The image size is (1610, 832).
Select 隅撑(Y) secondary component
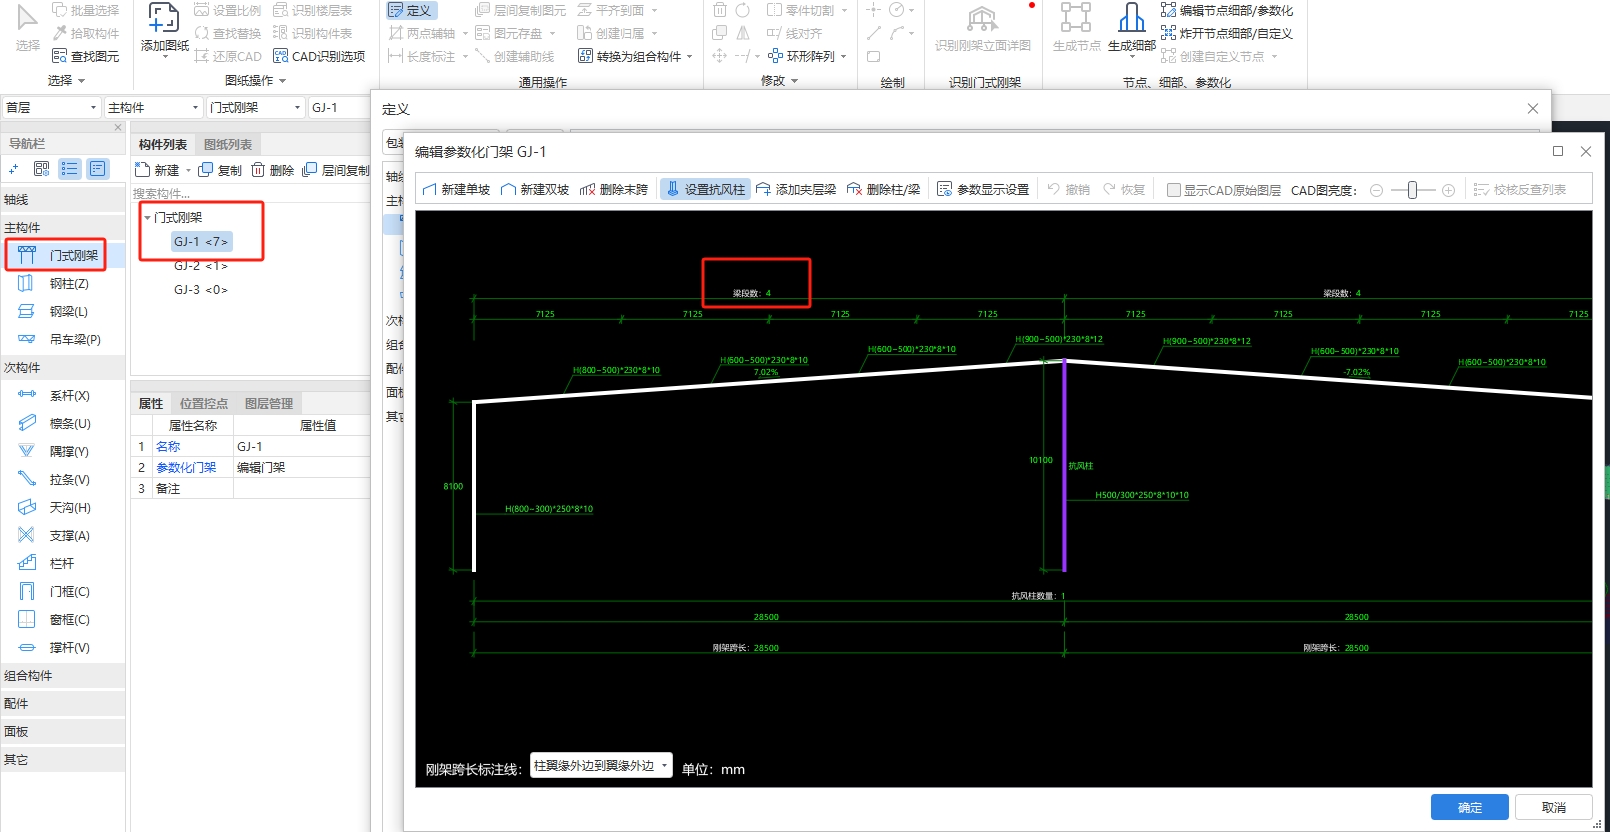tap(64, 451)
